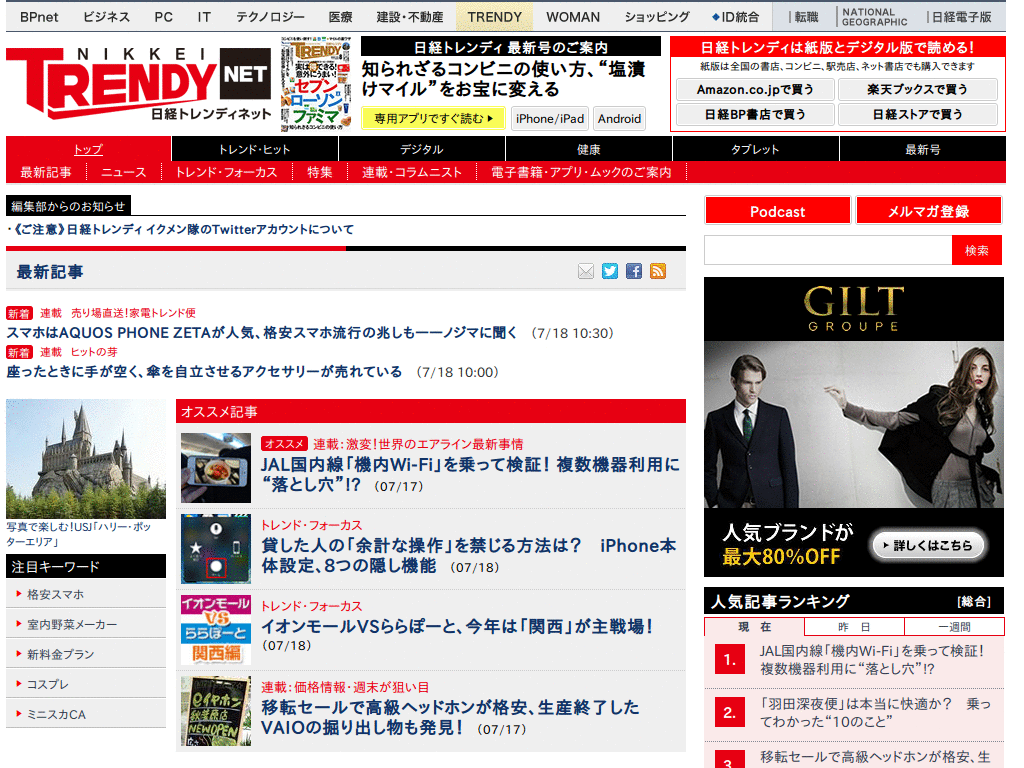Image resolution: width=1024 pixels, height=768 pixels.
Task: Open the 移転セール headphone article
Action: point(450,717)
